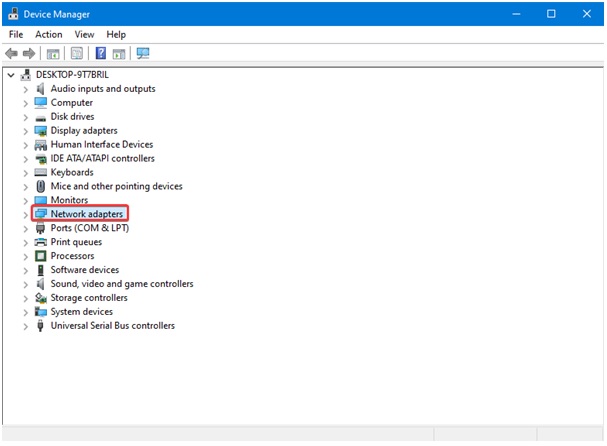Click the Scan for hardware changes monitor icon
The image size is (607, 446).
coord(143,53)
